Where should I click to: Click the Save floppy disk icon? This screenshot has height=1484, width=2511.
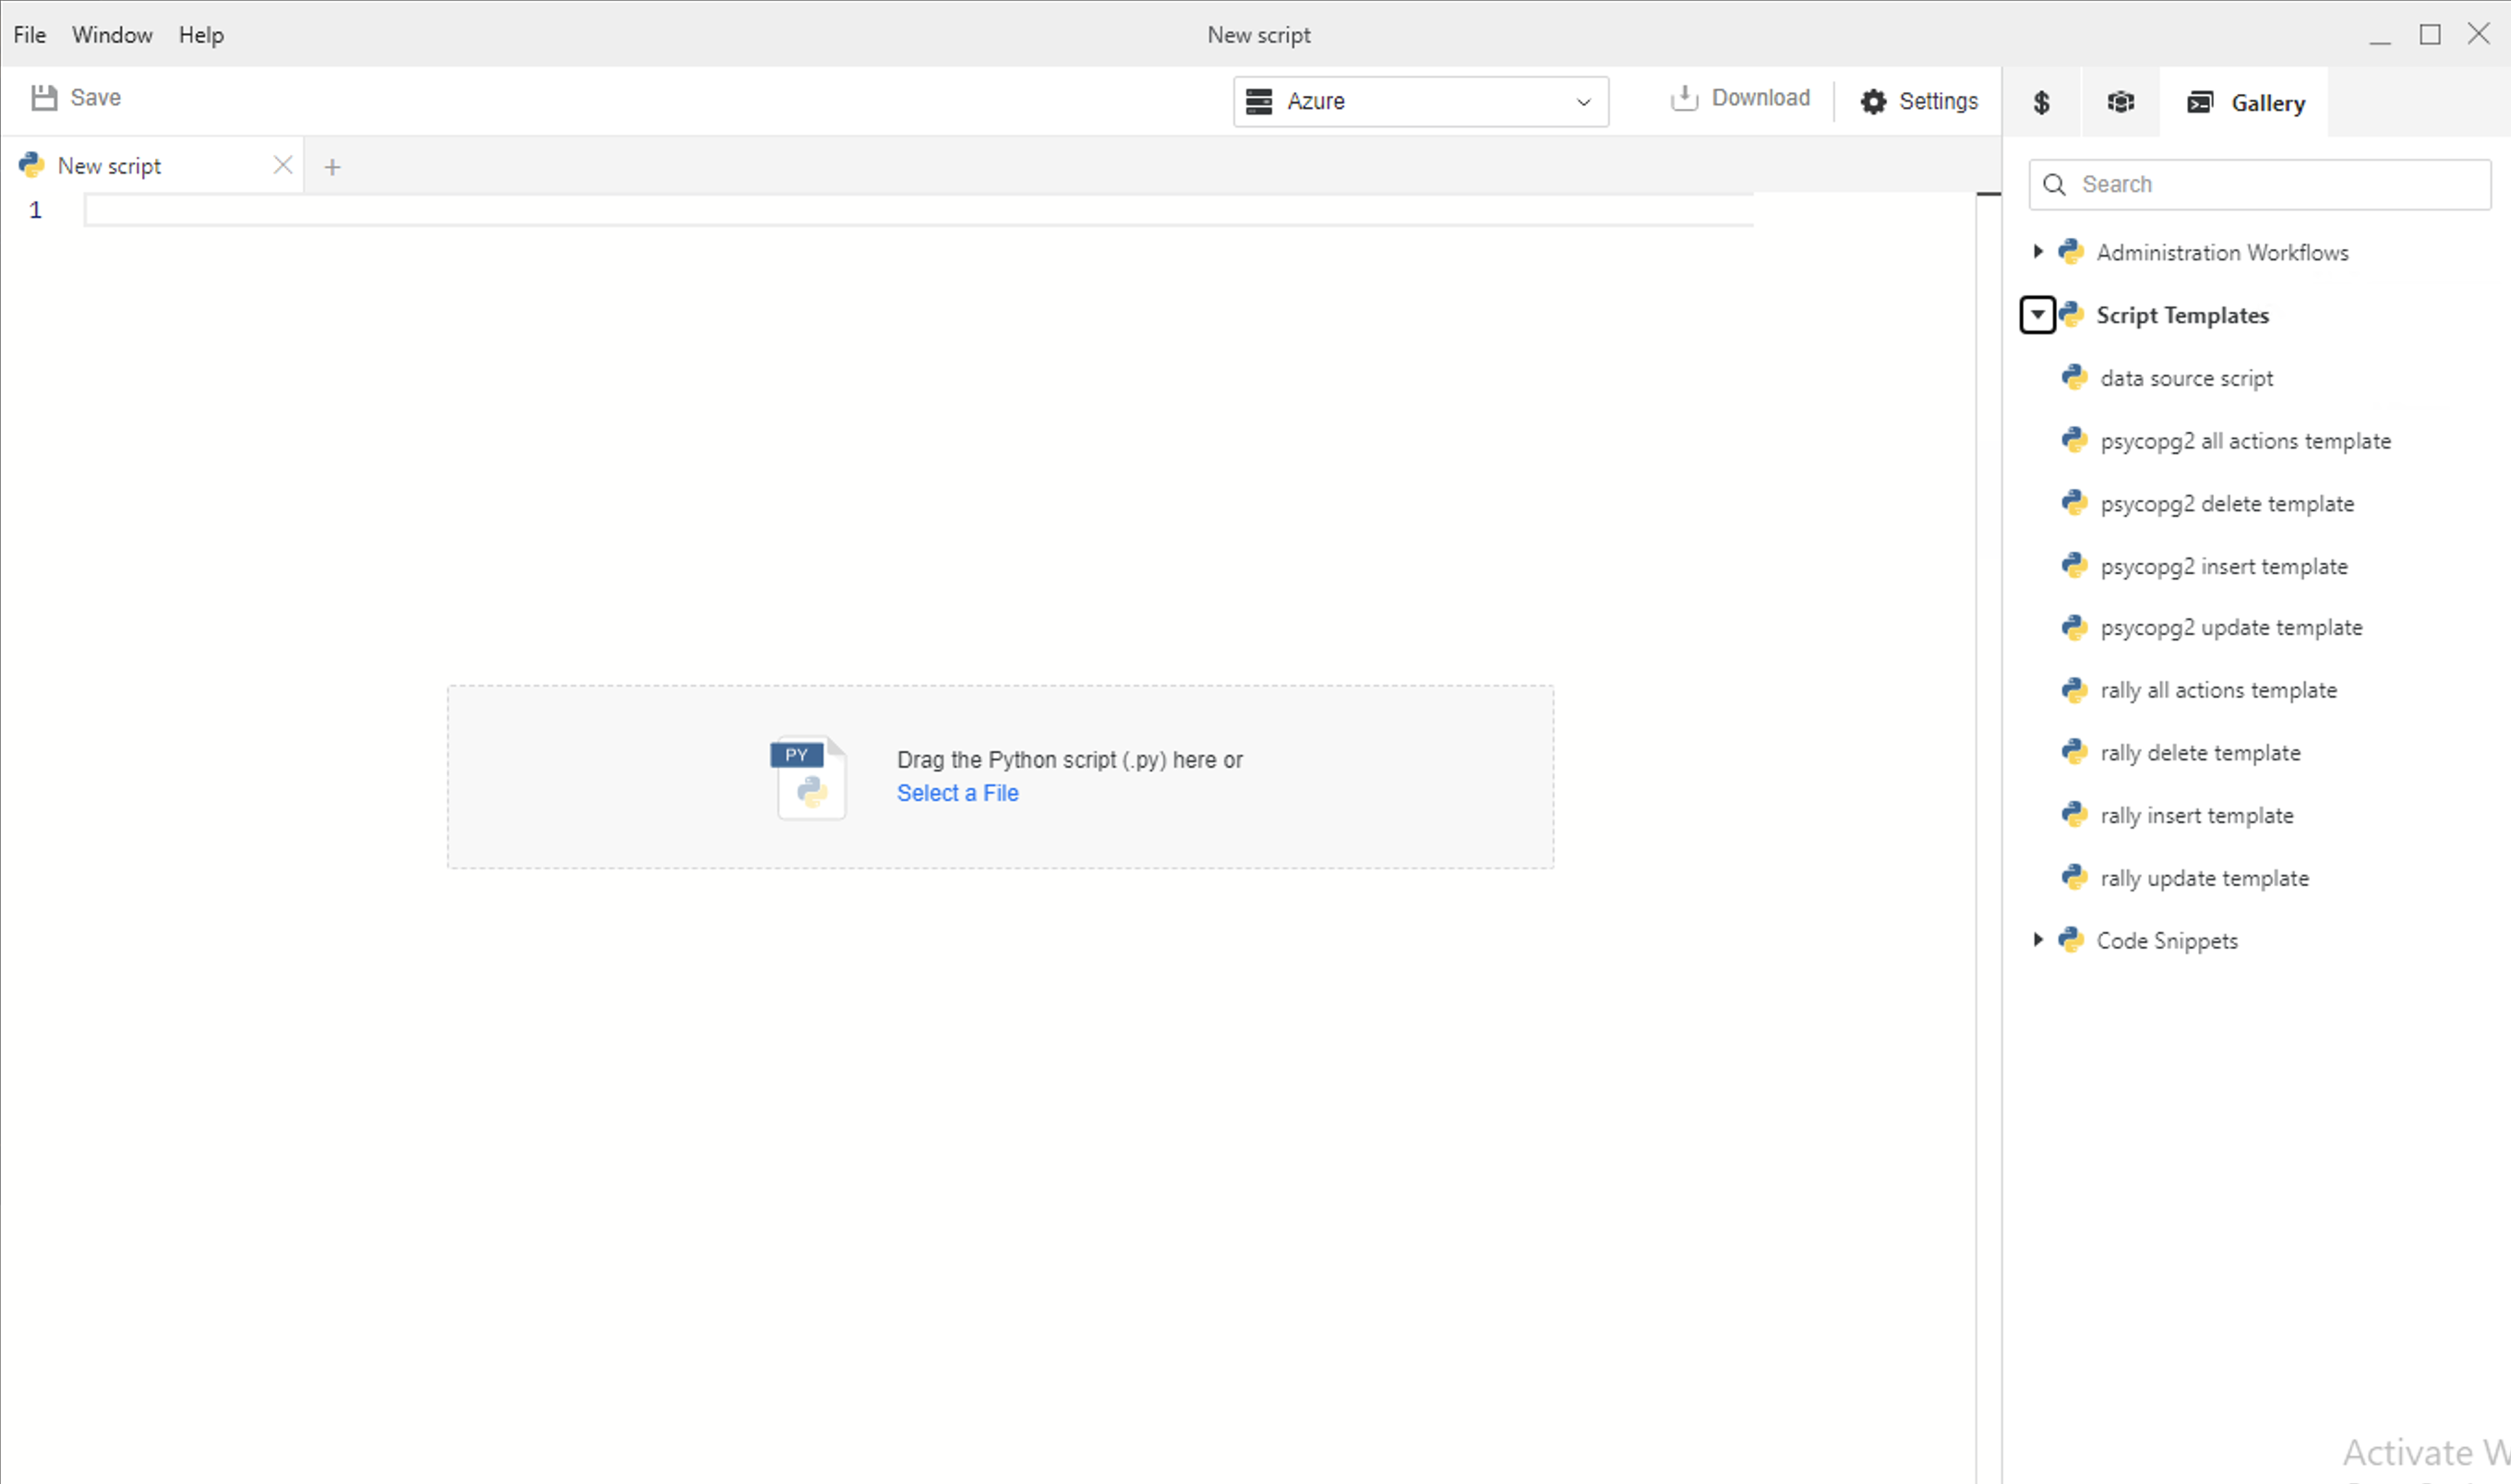(44, 98)
